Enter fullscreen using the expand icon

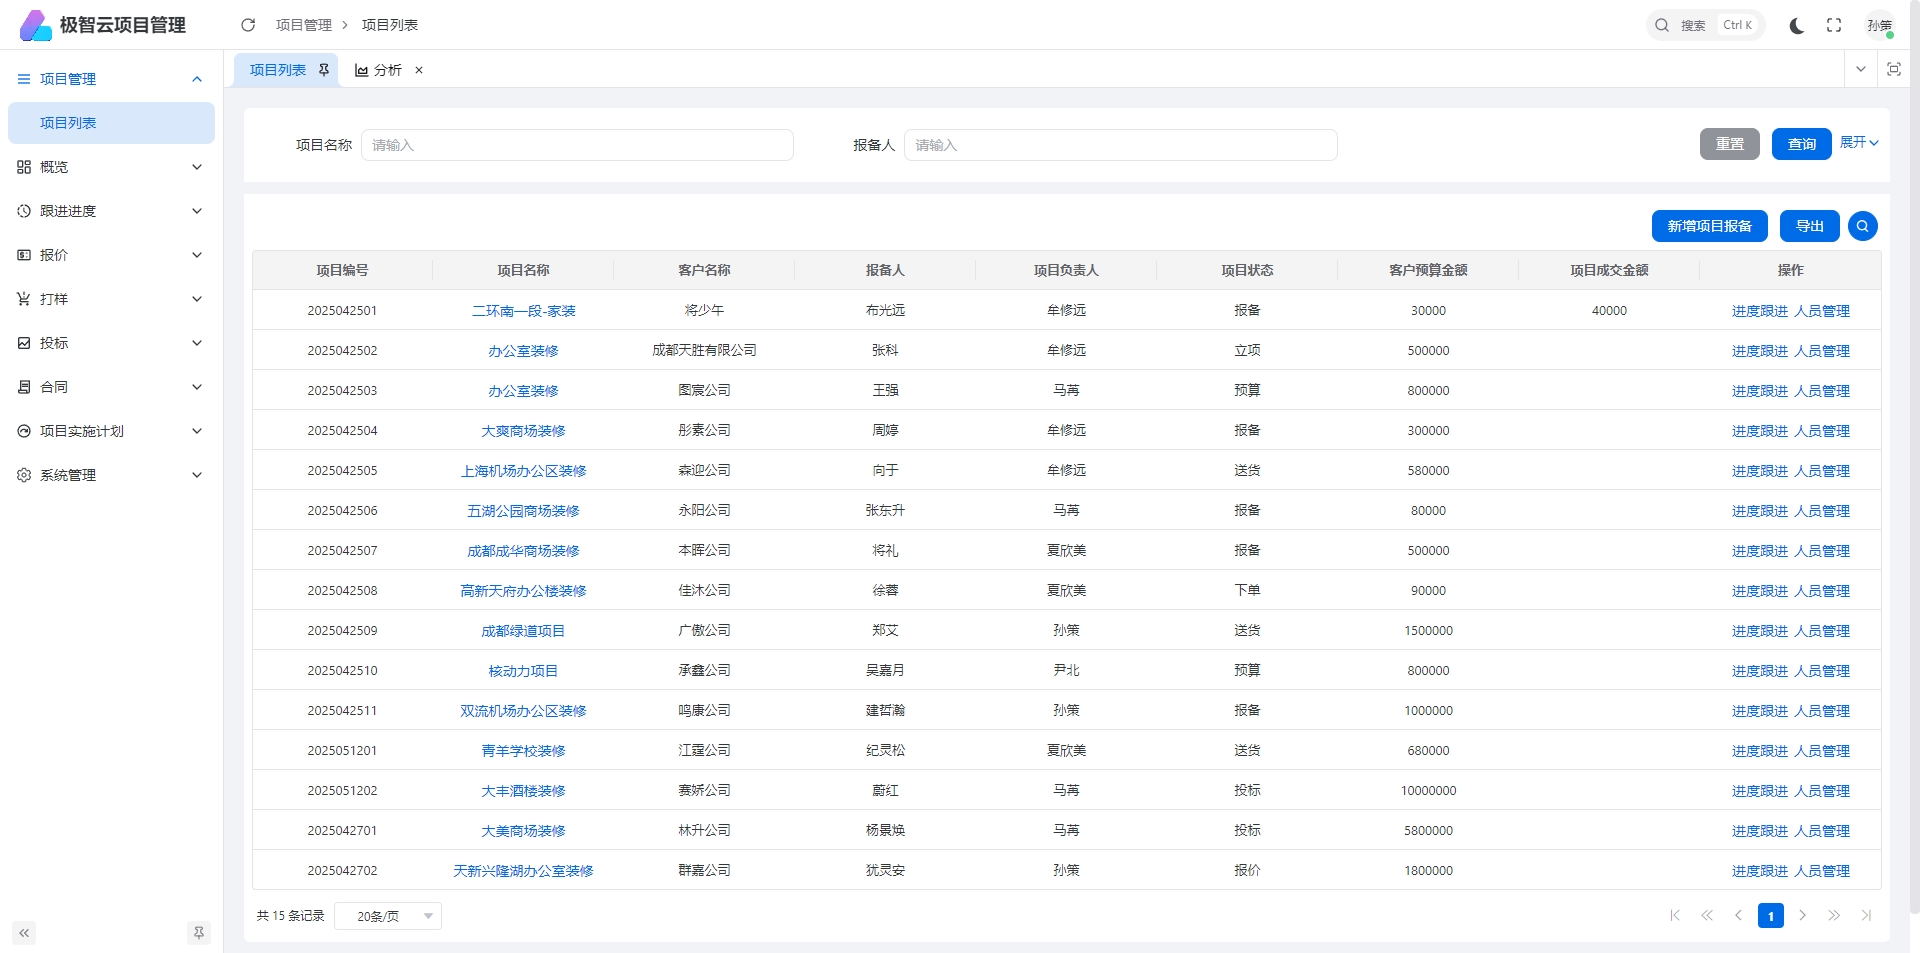[x=1834, y=25]
